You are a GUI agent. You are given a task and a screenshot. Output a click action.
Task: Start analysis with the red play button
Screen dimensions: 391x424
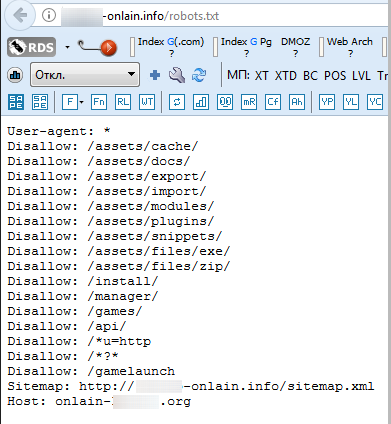pos(109,48)
